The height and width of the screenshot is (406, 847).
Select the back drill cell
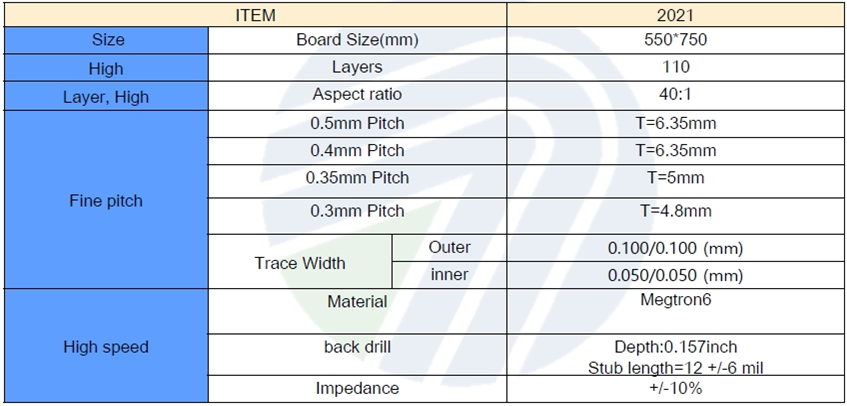(x=357, y=347)
